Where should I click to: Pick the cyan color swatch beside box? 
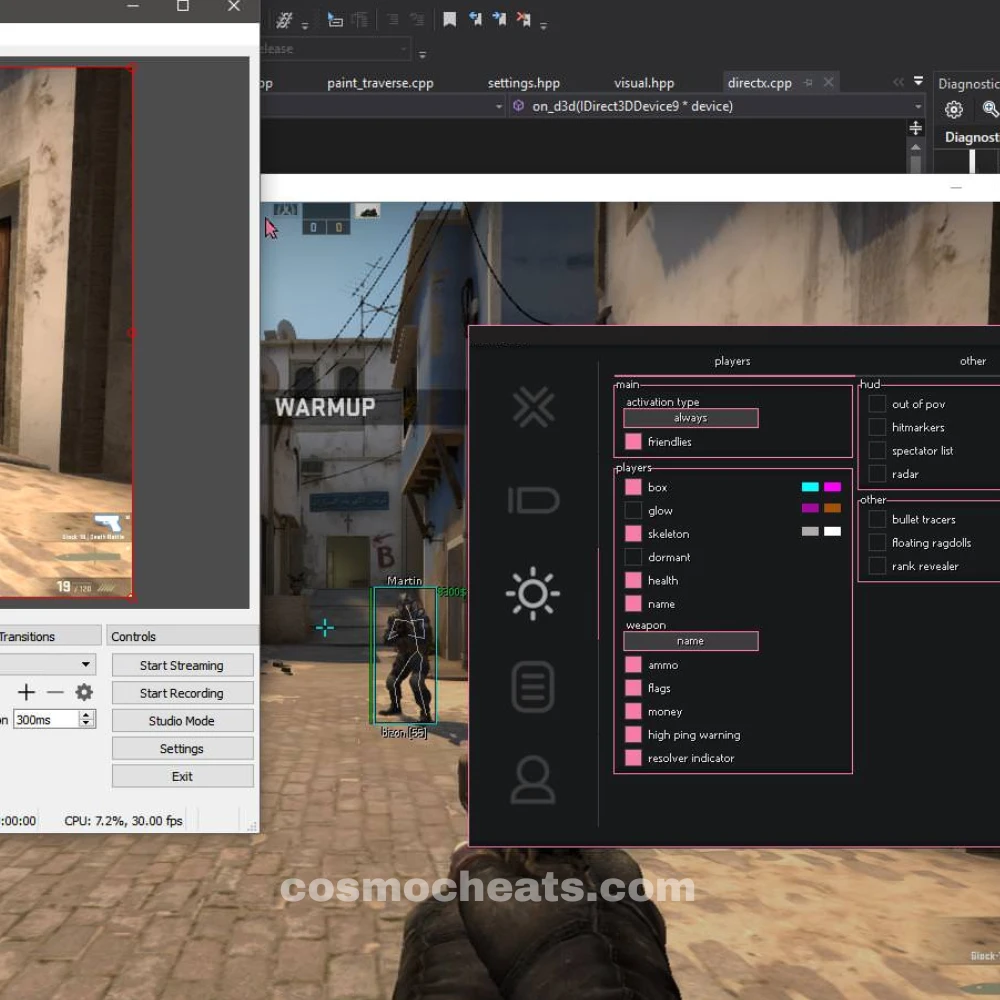coord(810,487)
